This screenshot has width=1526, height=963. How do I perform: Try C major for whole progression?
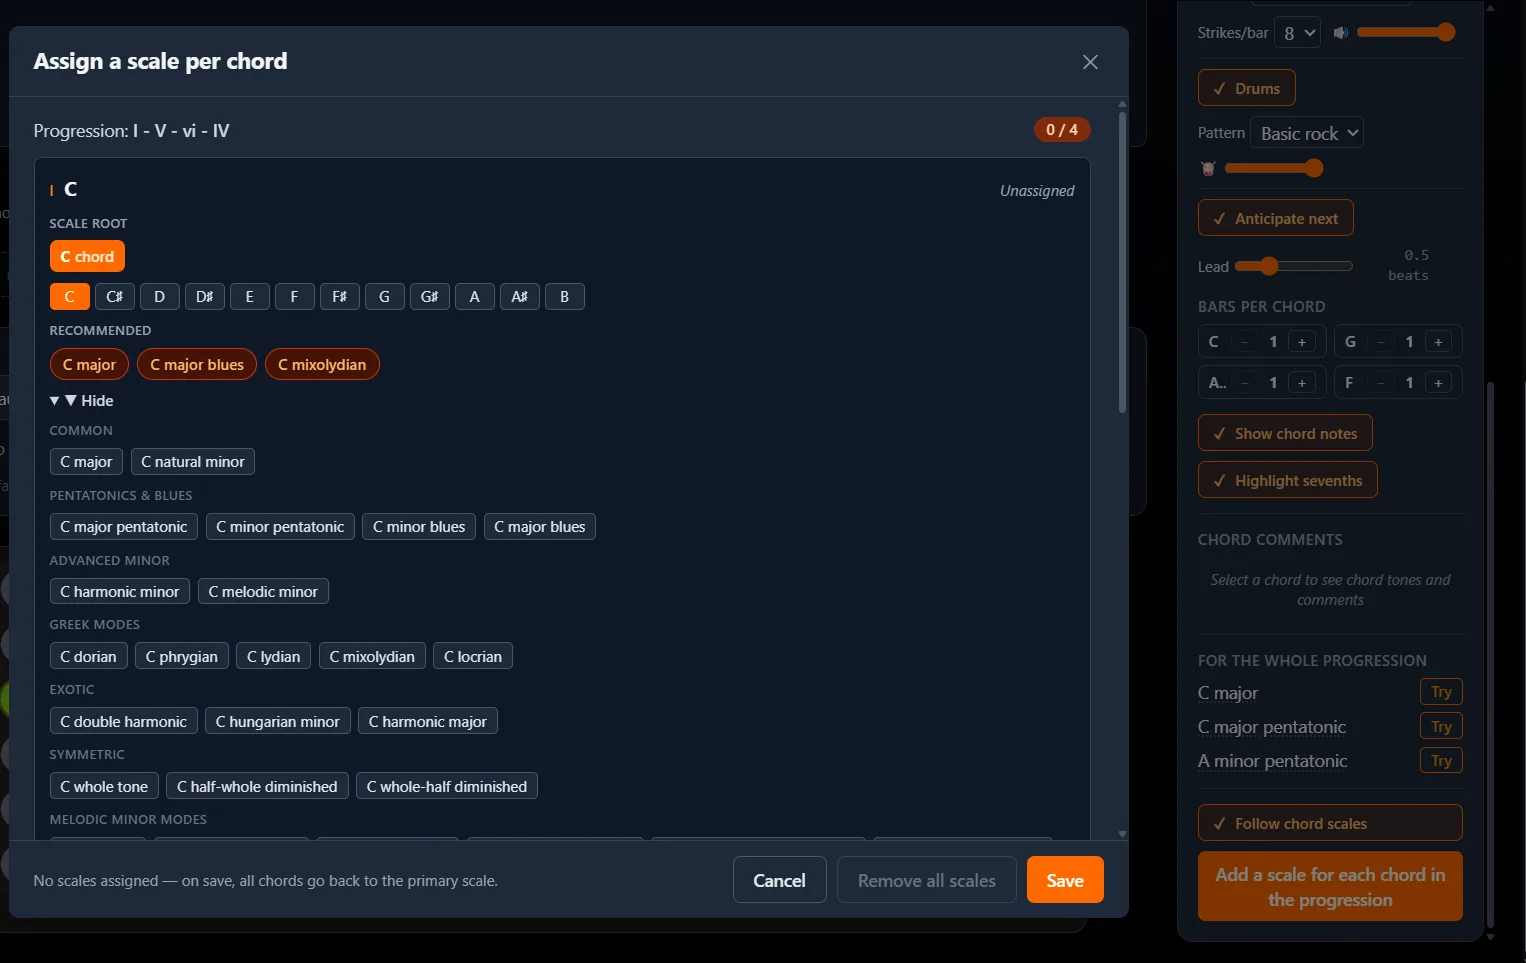click(1441, 692)
